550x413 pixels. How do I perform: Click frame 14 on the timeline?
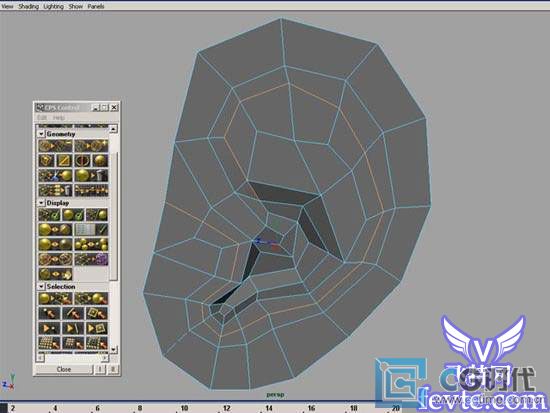(x=269, y=408)
